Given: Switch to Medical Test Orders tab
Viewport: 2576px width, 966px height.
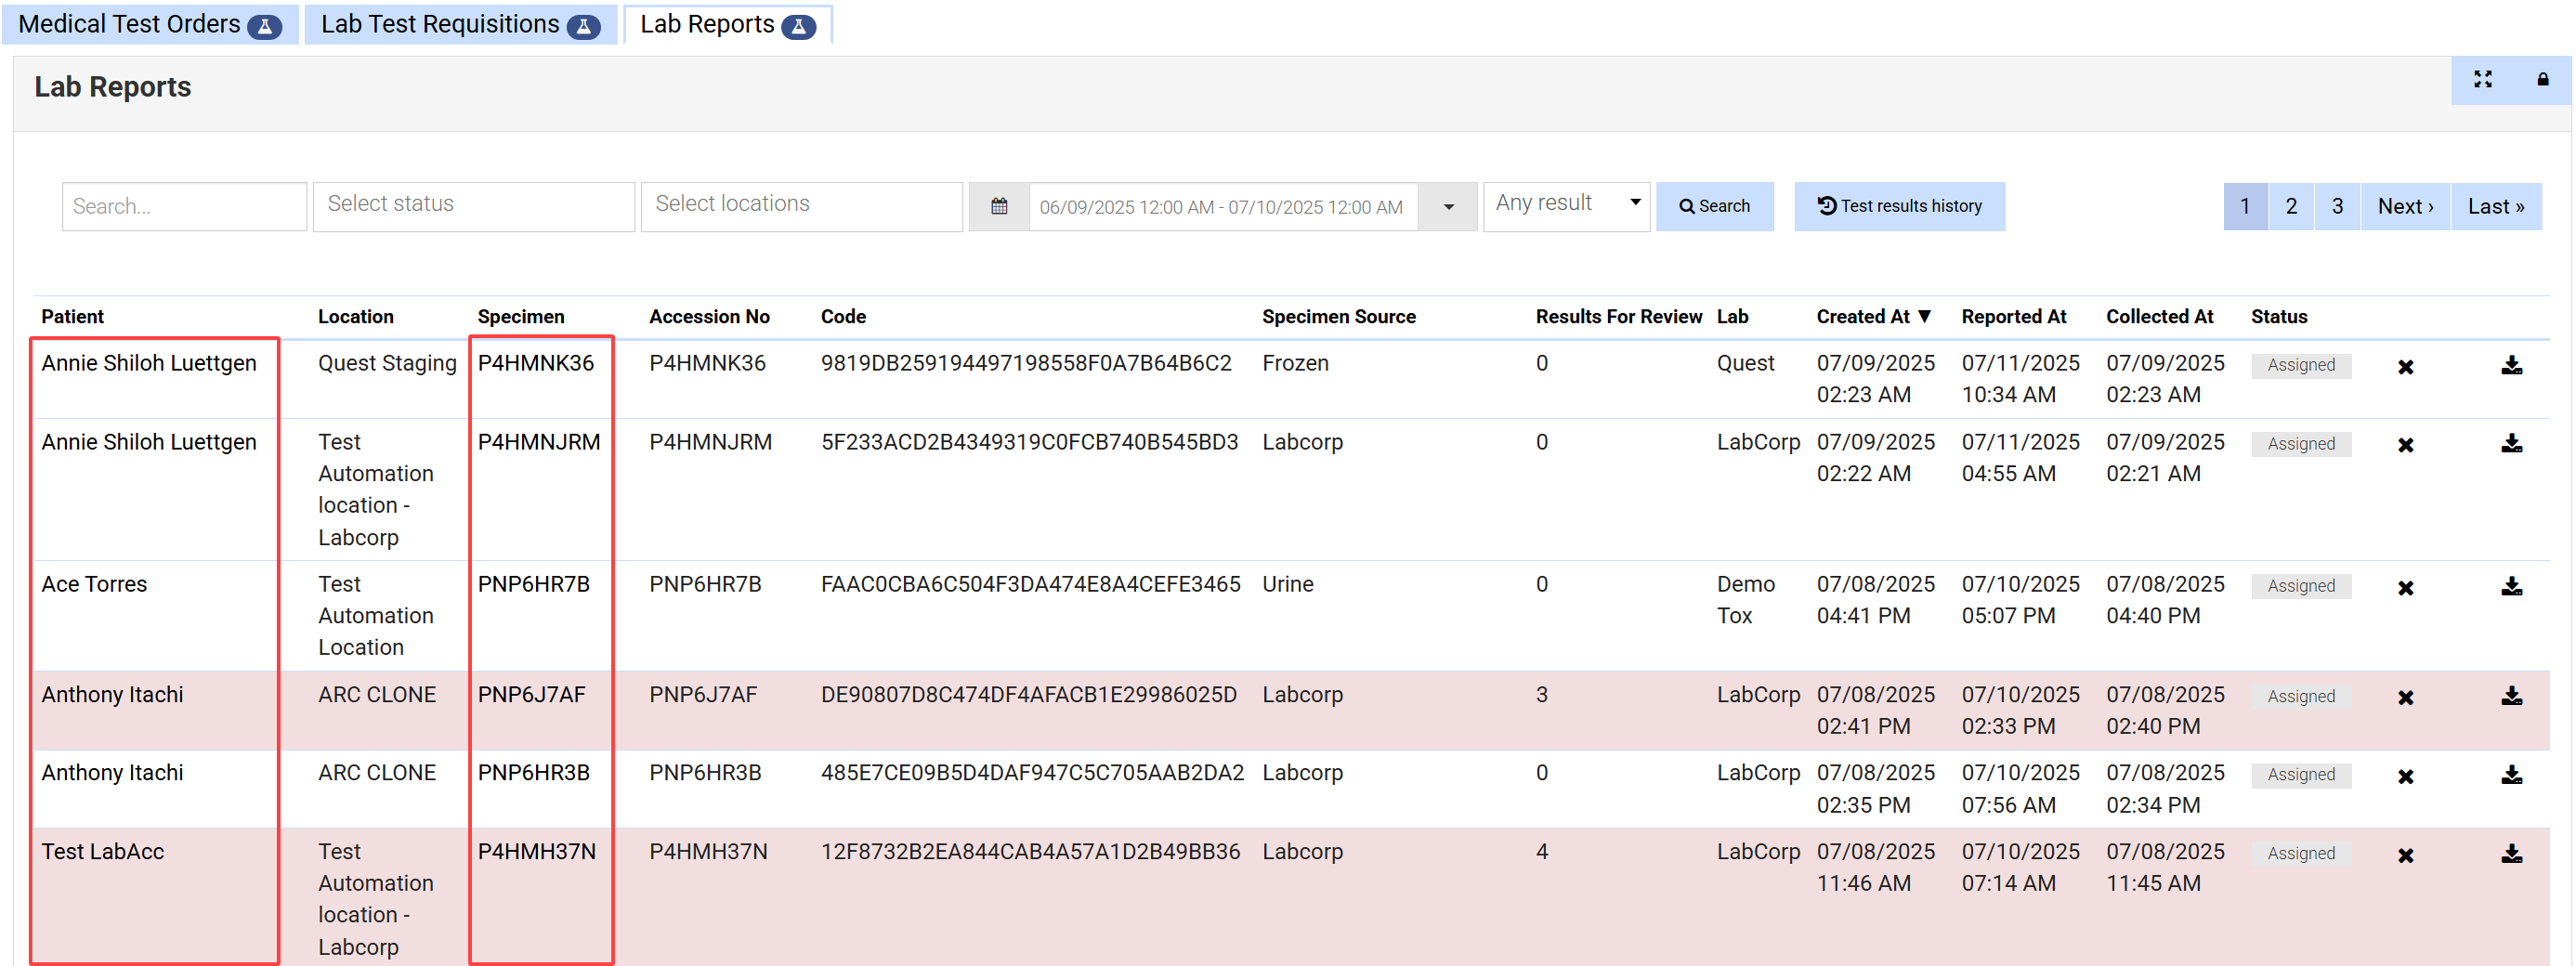Looking at the screenshot, I should pyautogui.click(x=149, y=24).
